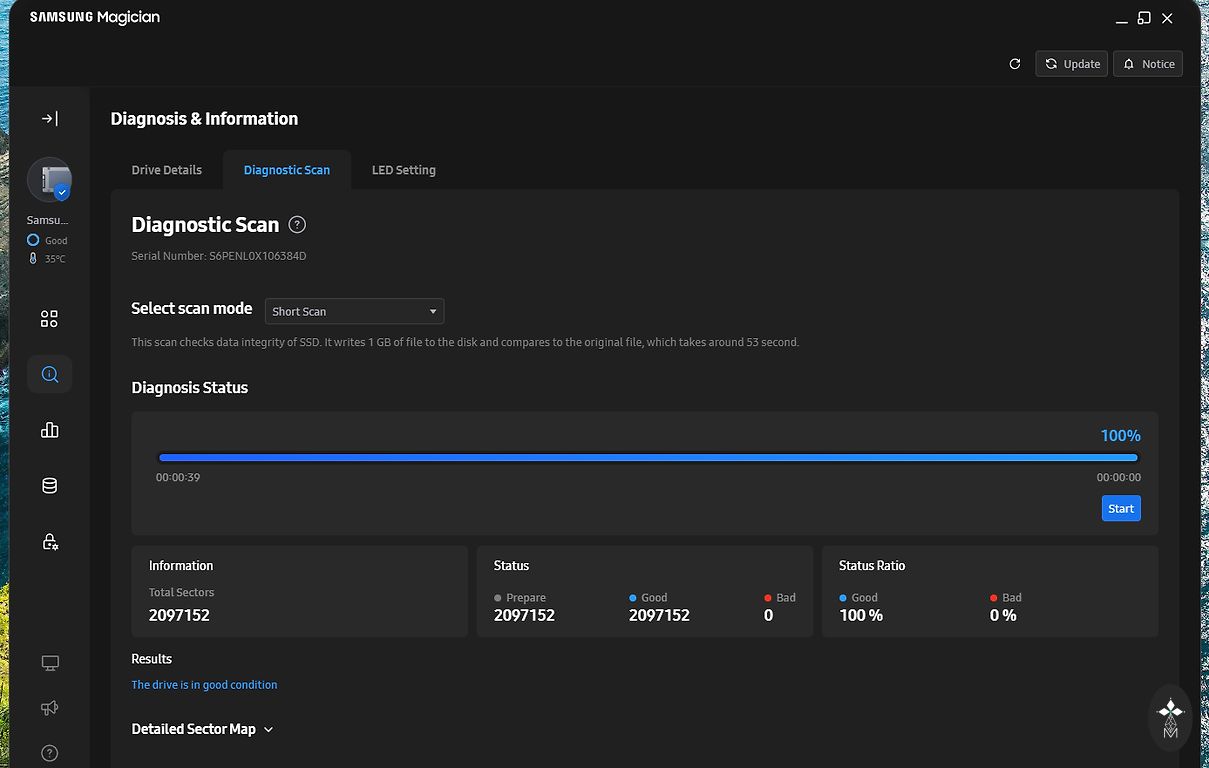Image resolution: width=1209 pixels, height=768 pixels.
Task: Open the database cylinder sidebar icon
Action: [x=49, y=486]
